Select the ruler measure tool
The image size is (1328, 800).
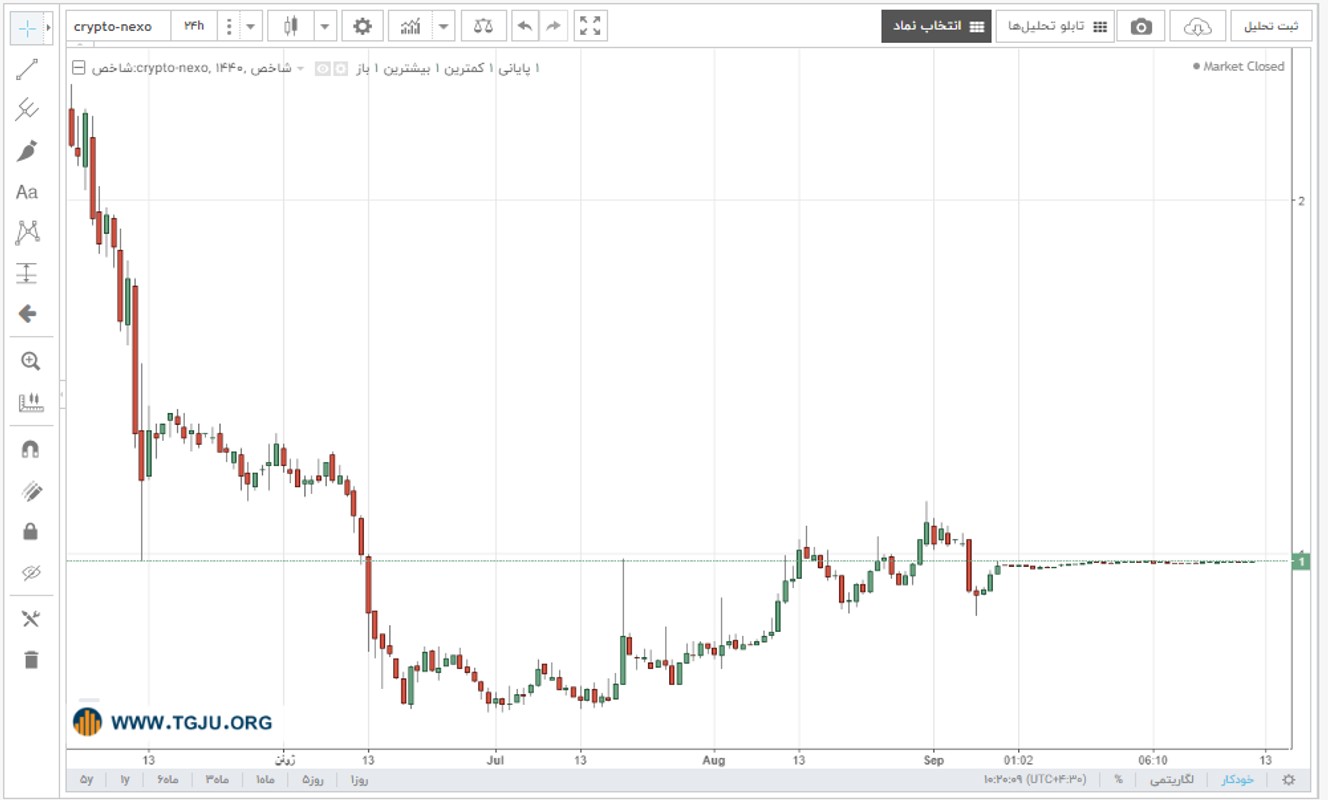click(30, 402)
